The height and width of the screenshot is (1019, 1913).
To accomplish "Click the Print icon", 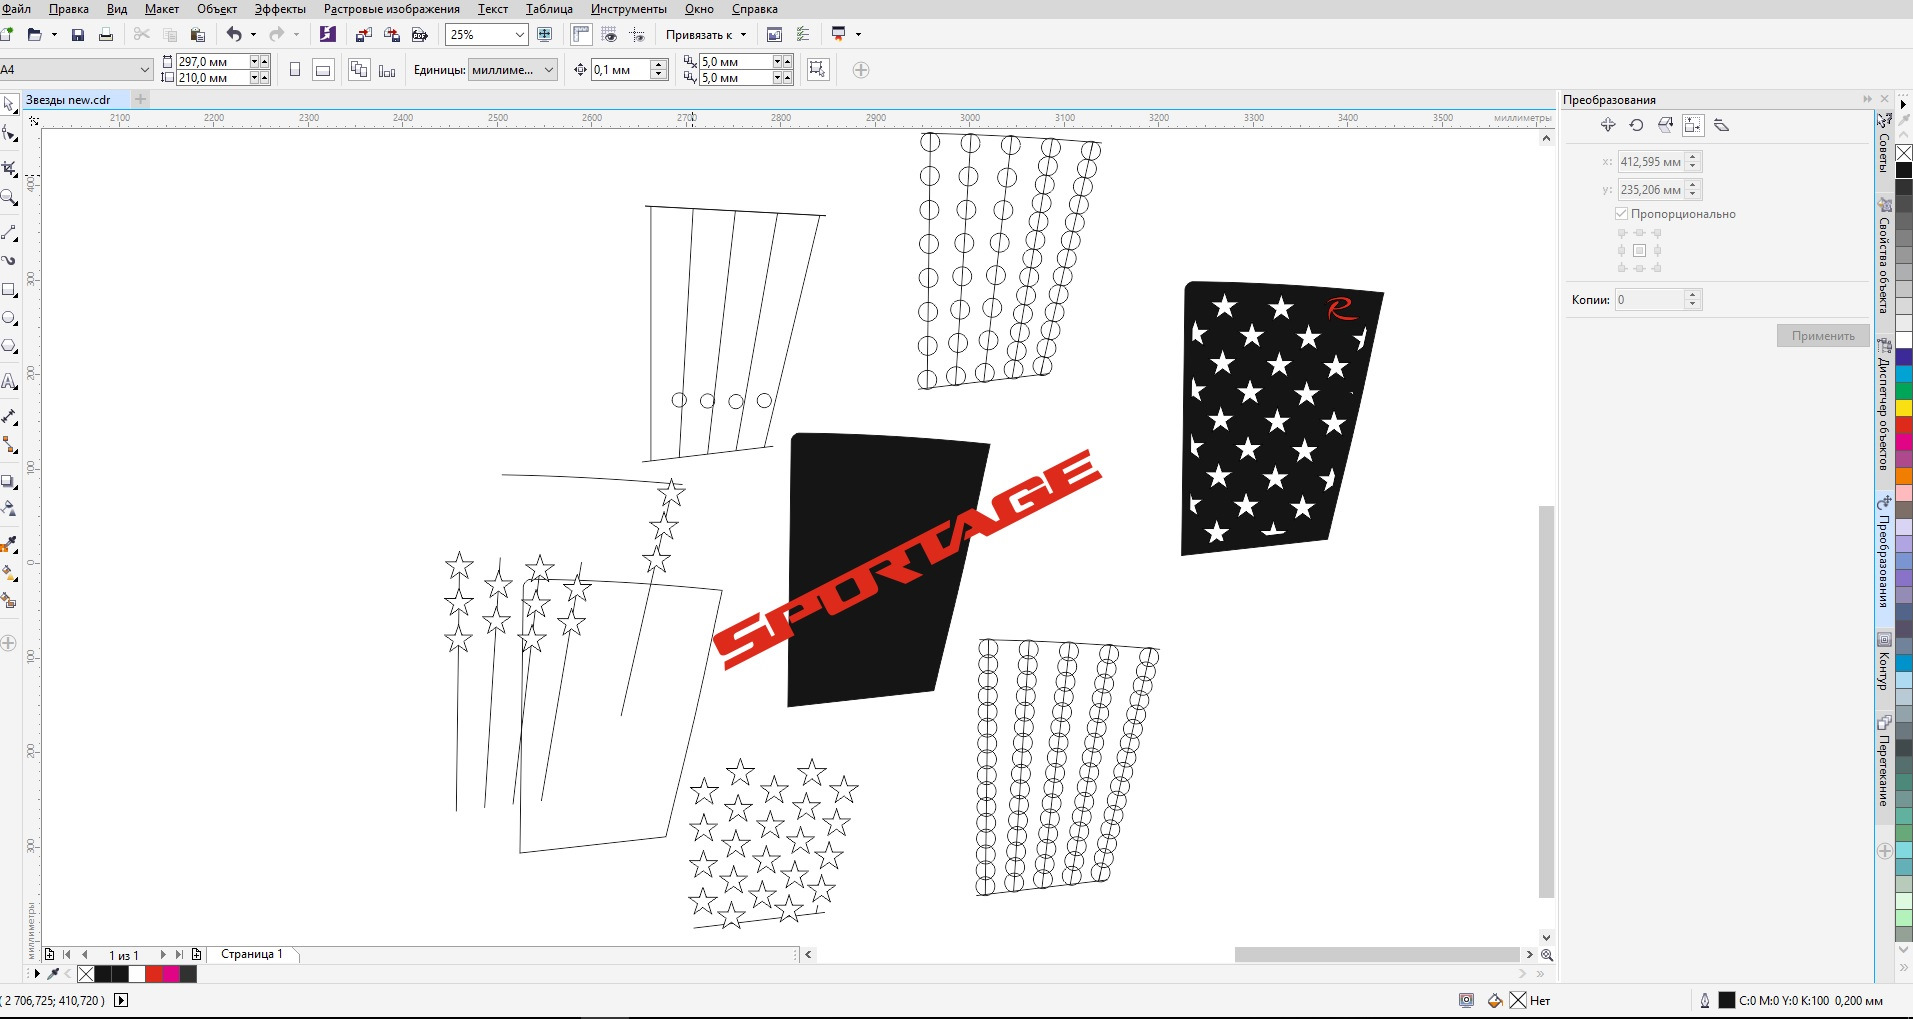I will [106, 35].
